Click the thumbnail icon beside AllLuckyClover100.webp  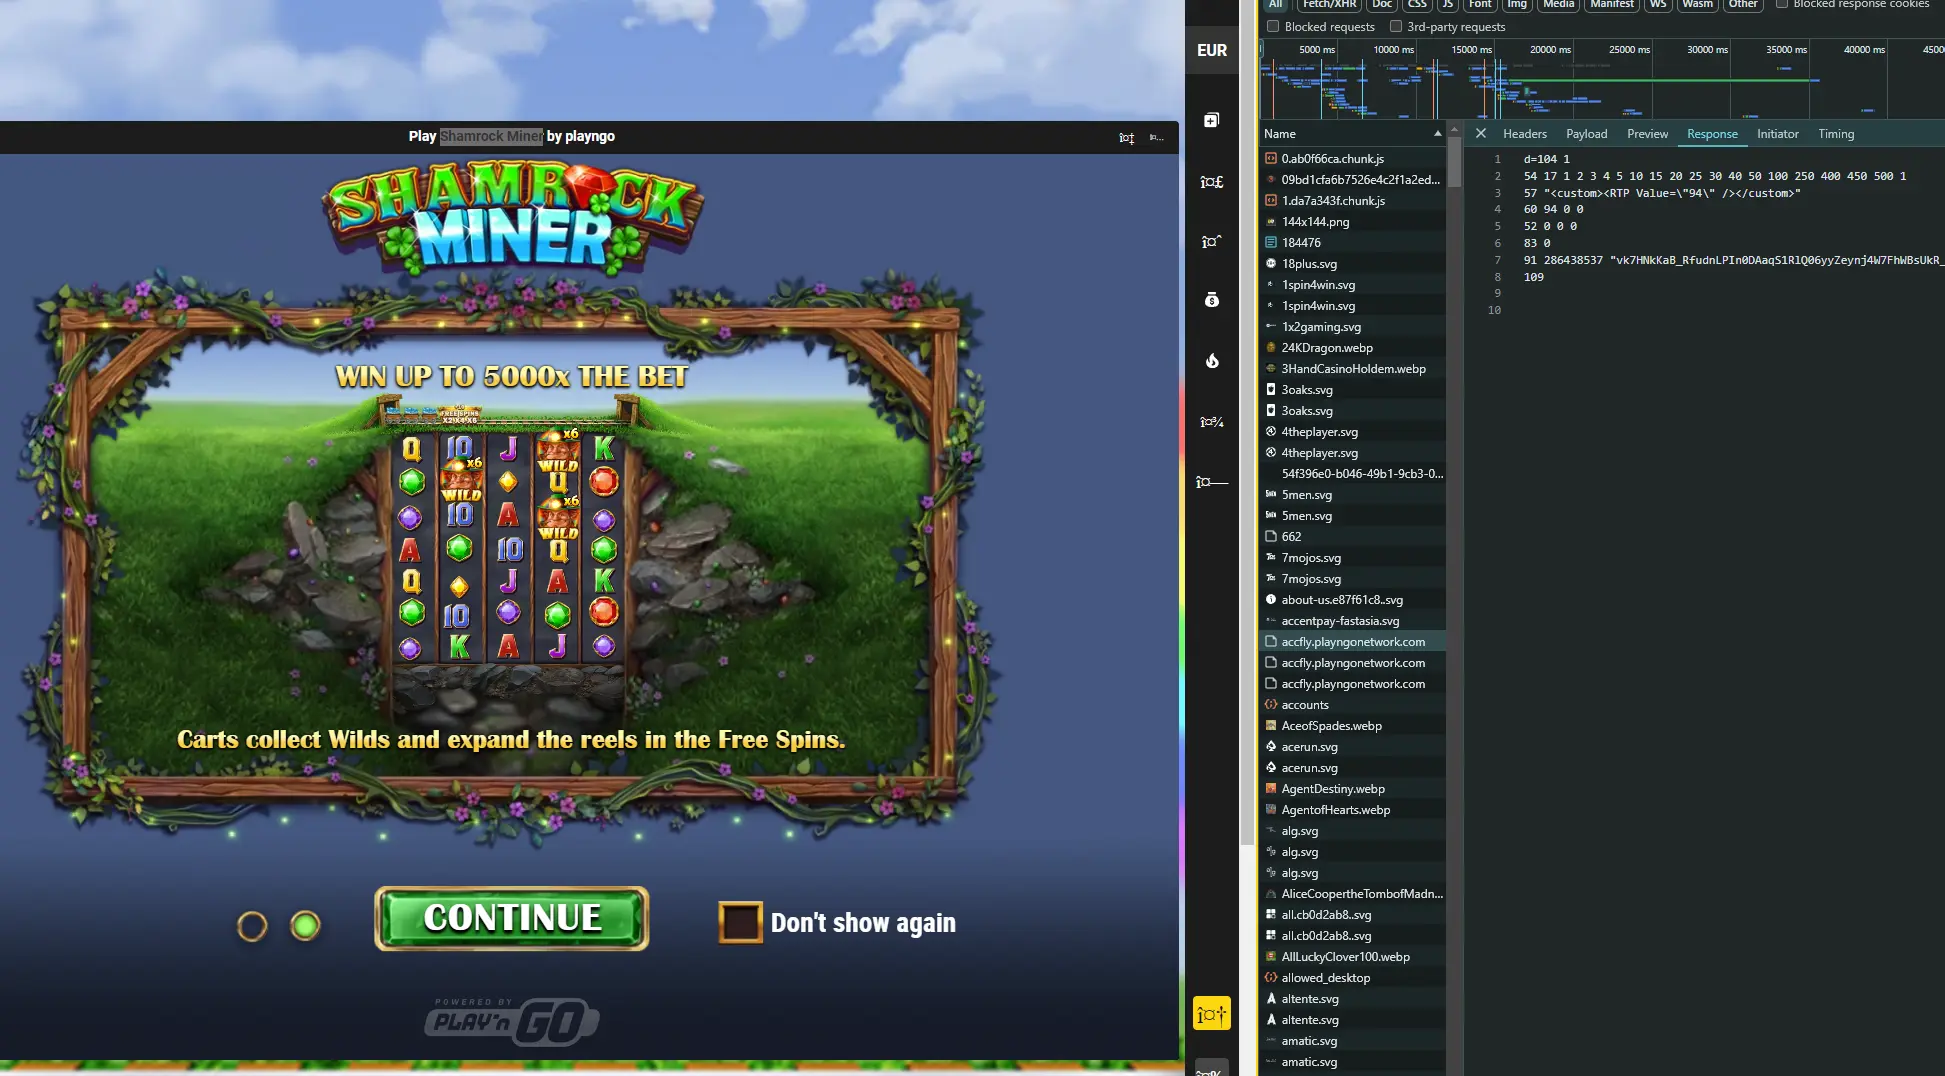pyautogui.click(x=1271, y=956)
